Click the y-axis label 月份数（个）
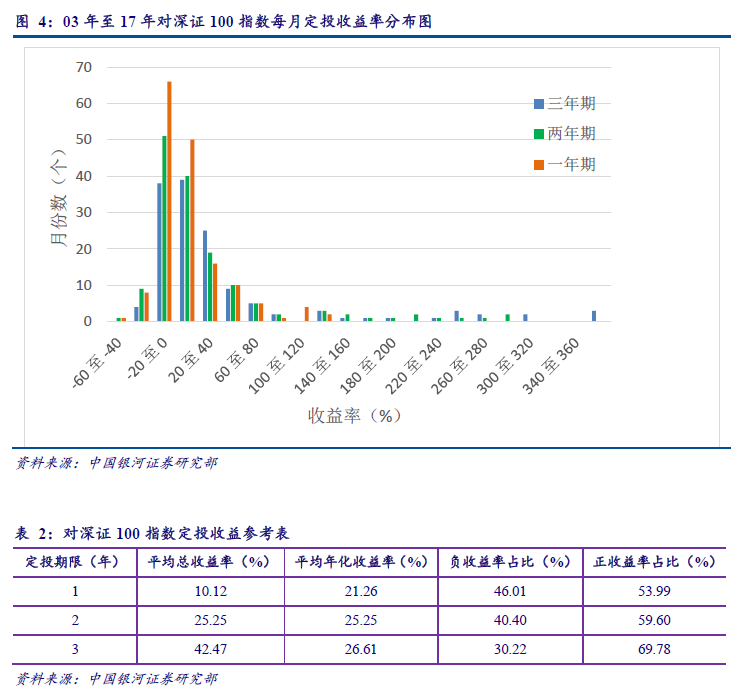The height and width of the screenshot is (699, 749). point(58,197)
